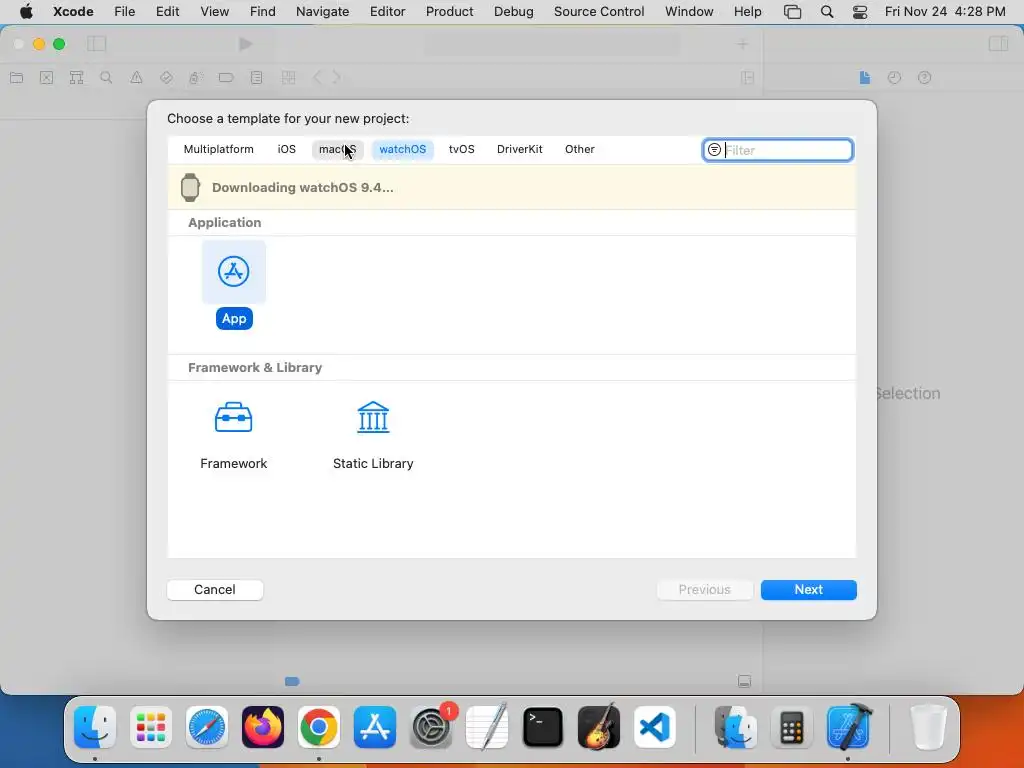Open the Product menu
Screen dimensions: 1024x768
449,11
